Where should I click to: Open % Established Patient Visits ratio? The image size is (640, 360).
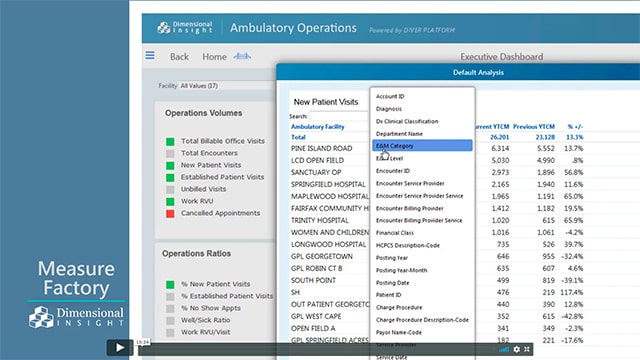[x=227, y=296]
